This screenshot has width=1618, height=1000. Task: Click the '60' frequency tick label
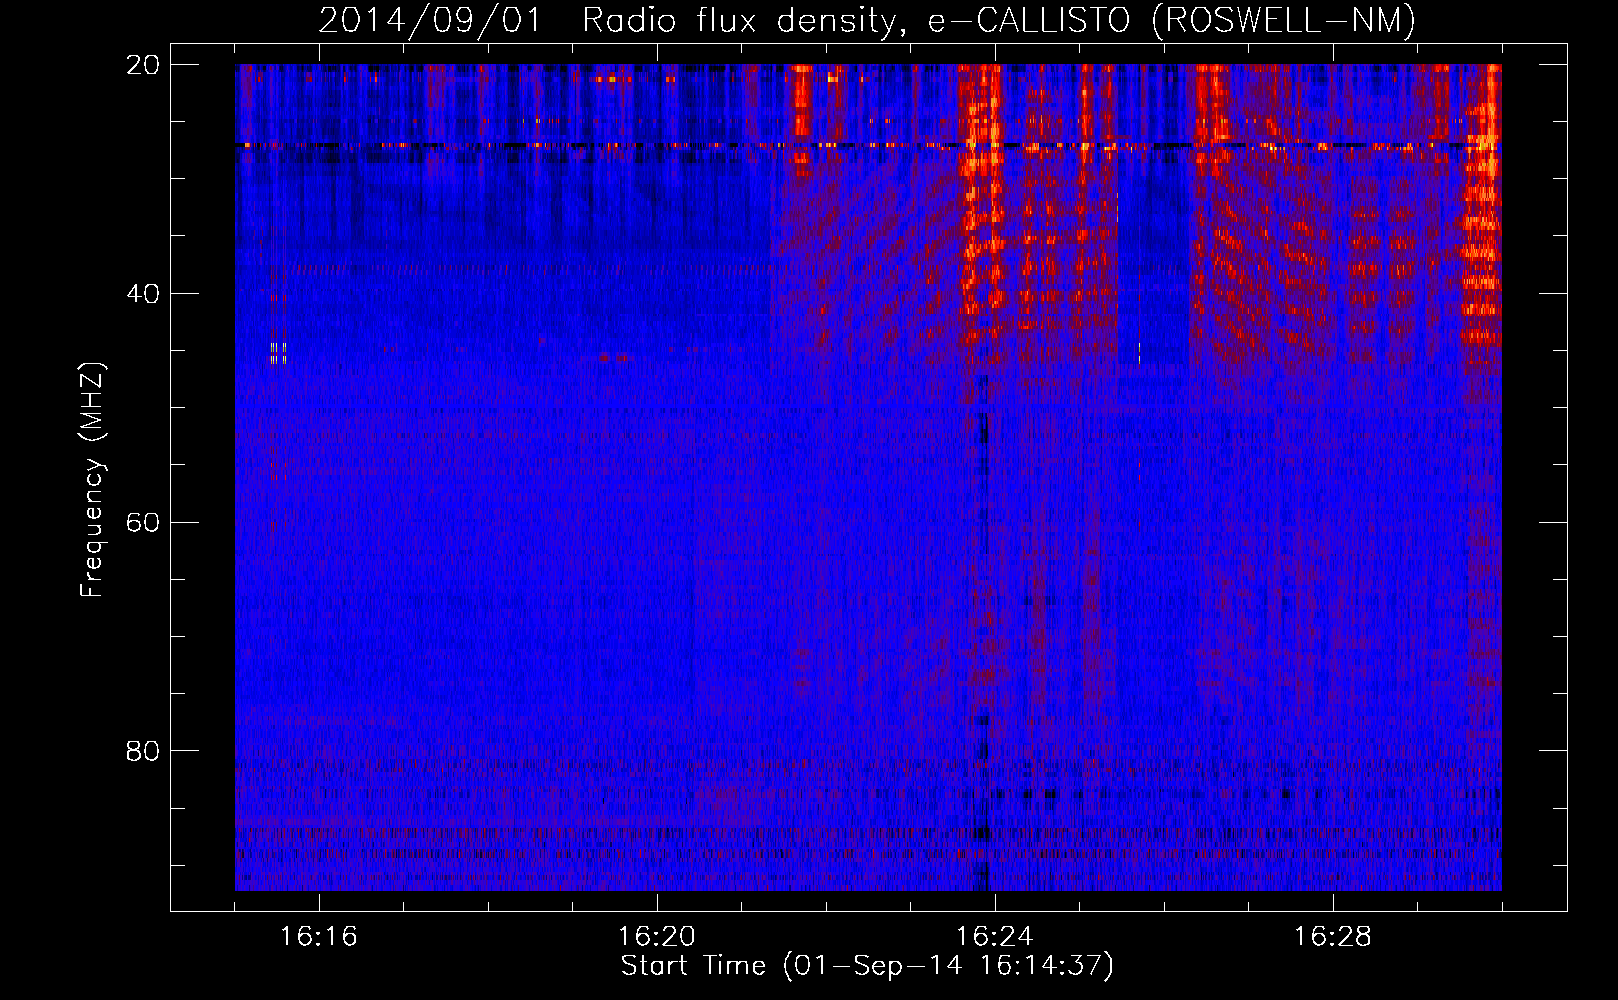click(143, 523)
